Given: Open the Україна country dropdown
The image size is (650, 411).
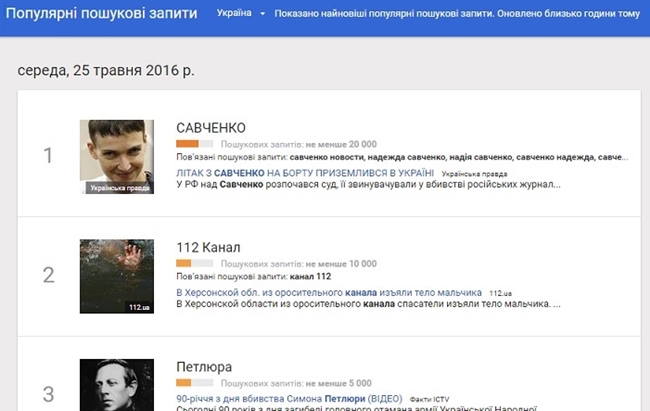Looking at the screenshot, I should [x=241, y=13].
